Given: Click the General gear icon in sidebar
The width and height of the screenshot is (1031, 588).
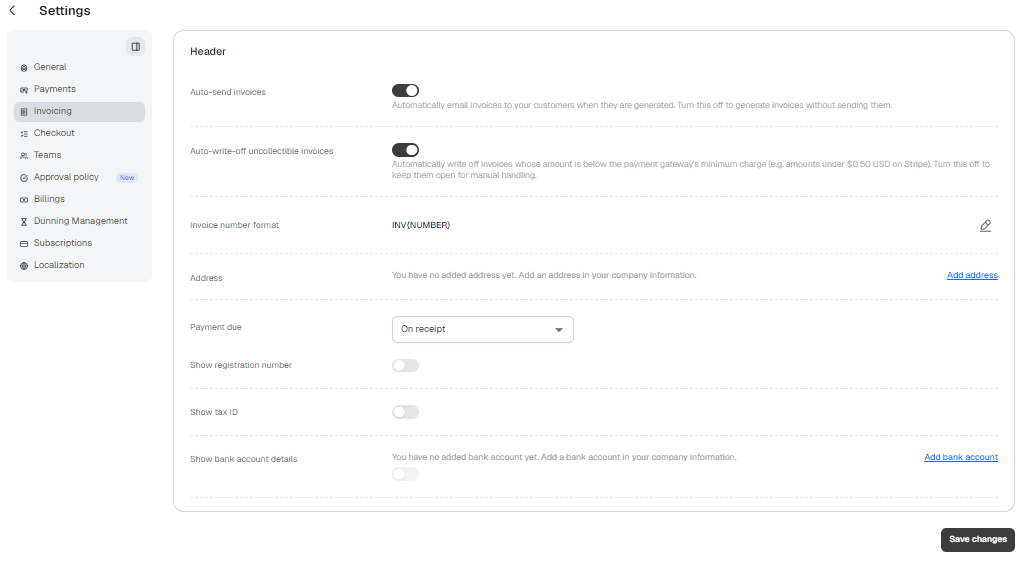Looking at the screenshot, I should (24, 68).
